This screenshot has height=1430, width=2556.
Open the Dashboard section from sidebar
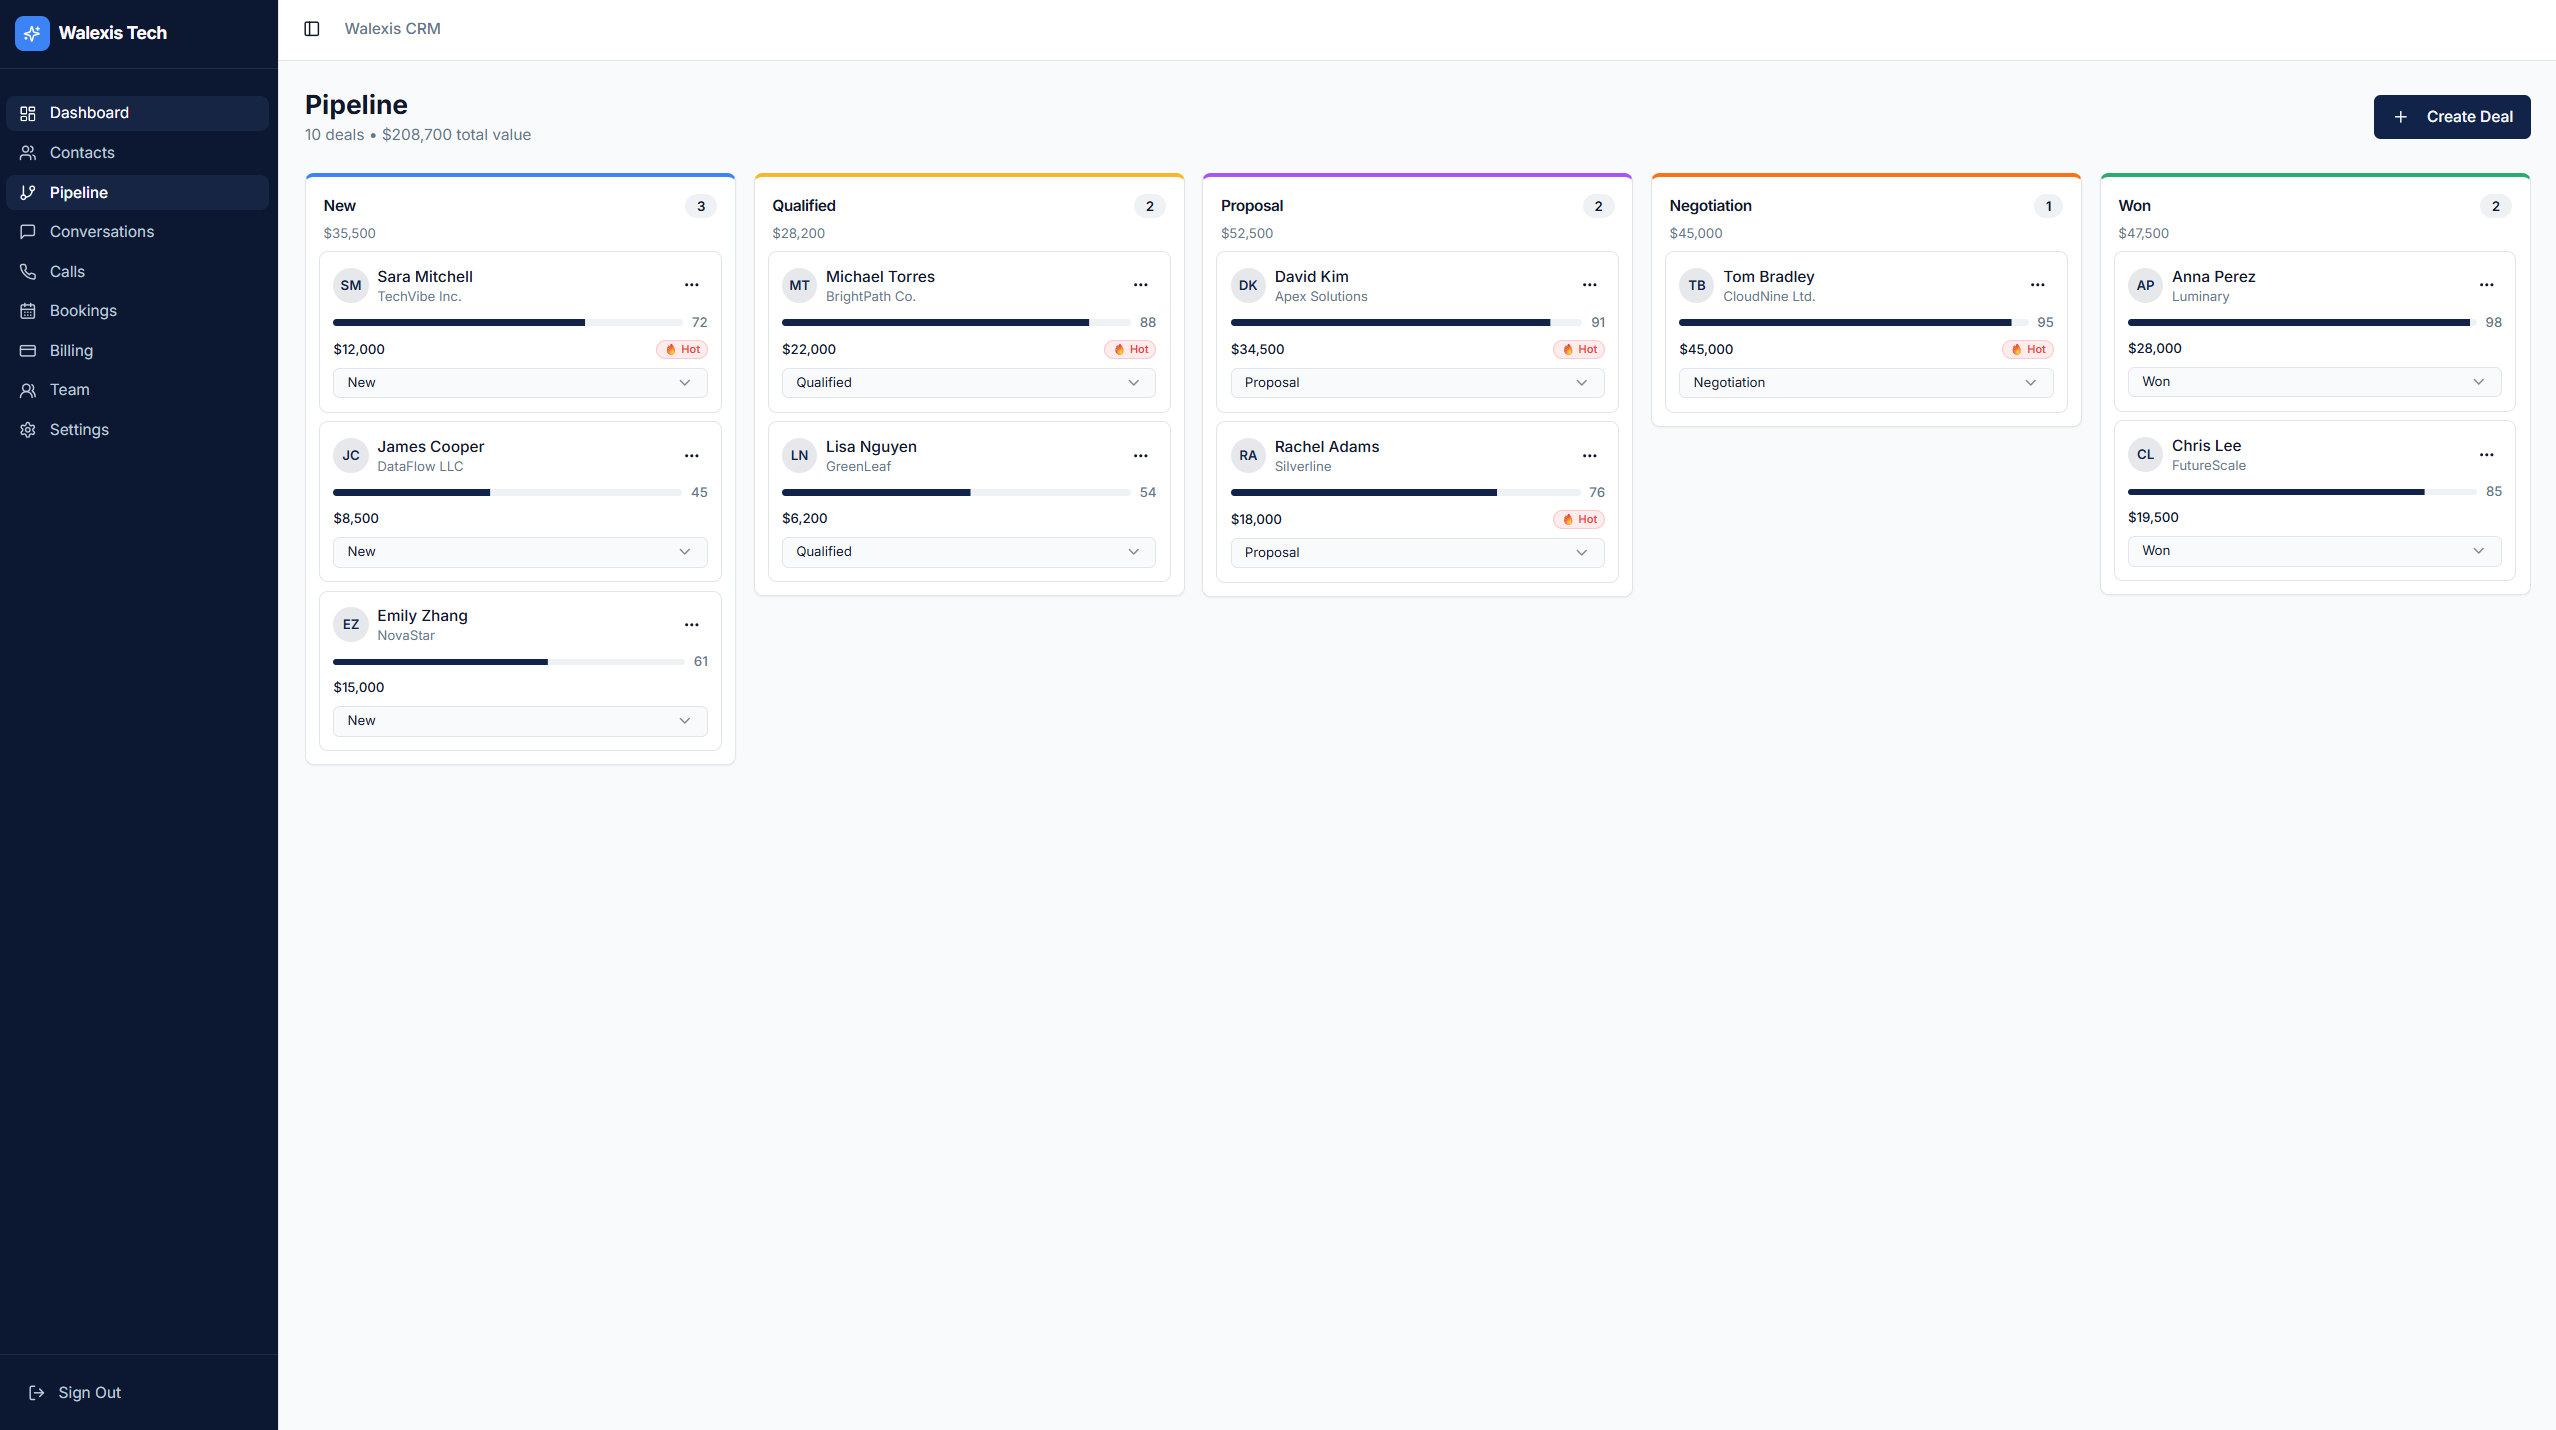coord(88,112)
